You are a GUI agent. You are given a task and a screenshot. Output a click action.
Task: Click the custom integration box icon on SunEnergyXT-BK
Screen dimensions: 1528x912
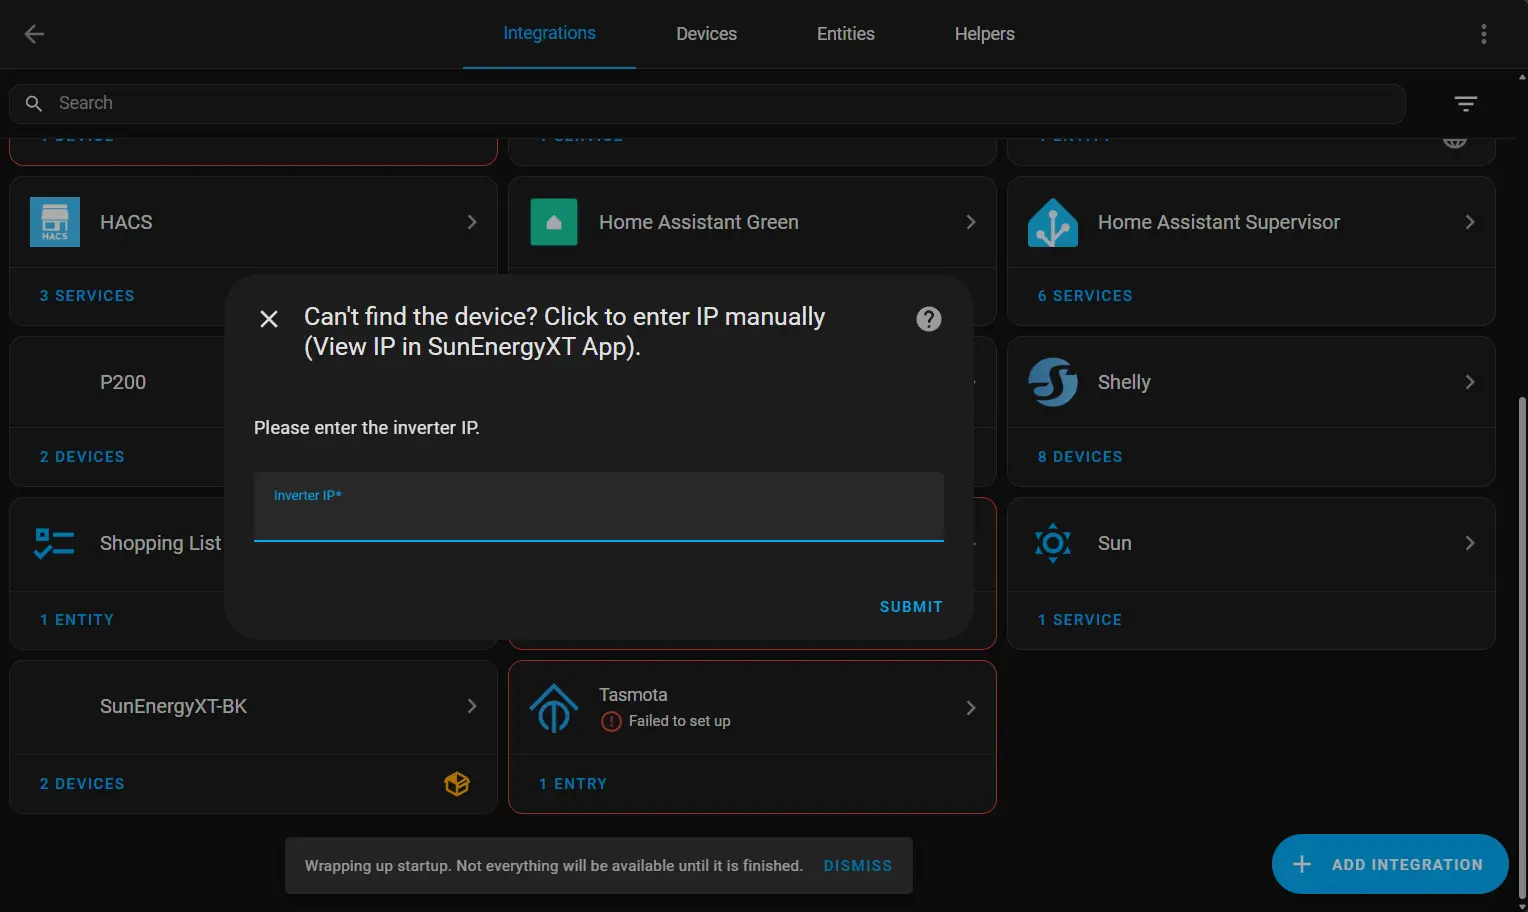(x=456, y=784)
